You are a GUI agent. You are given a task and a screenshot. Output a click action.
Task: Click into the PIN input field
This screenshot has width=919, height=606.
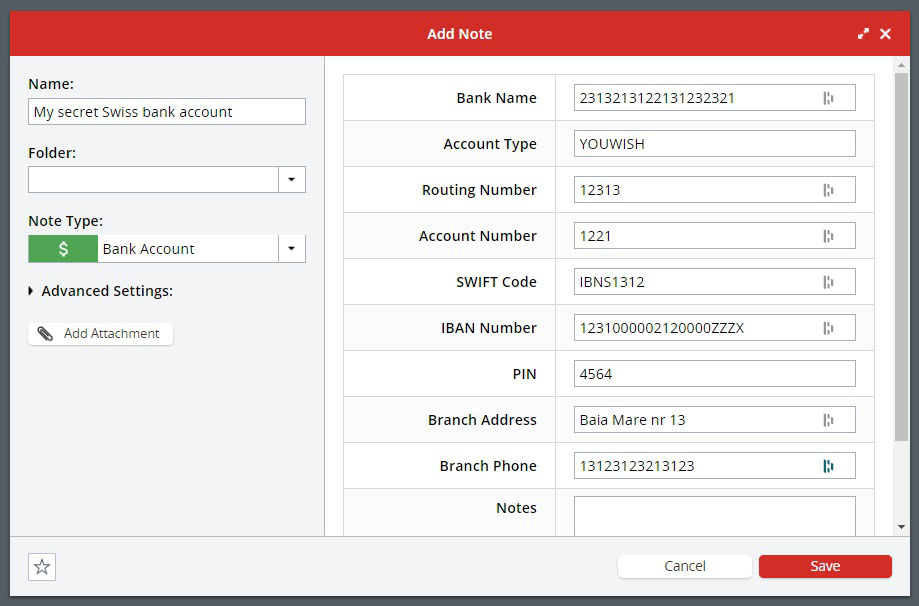[714, 374]
